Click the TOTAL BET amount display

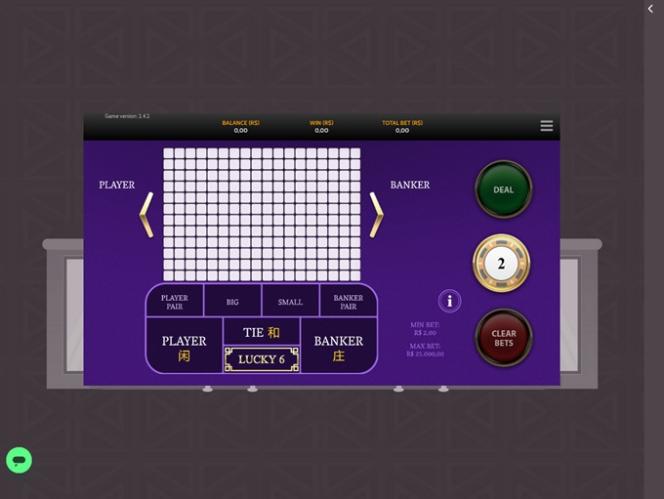click(x=402, y=130)
